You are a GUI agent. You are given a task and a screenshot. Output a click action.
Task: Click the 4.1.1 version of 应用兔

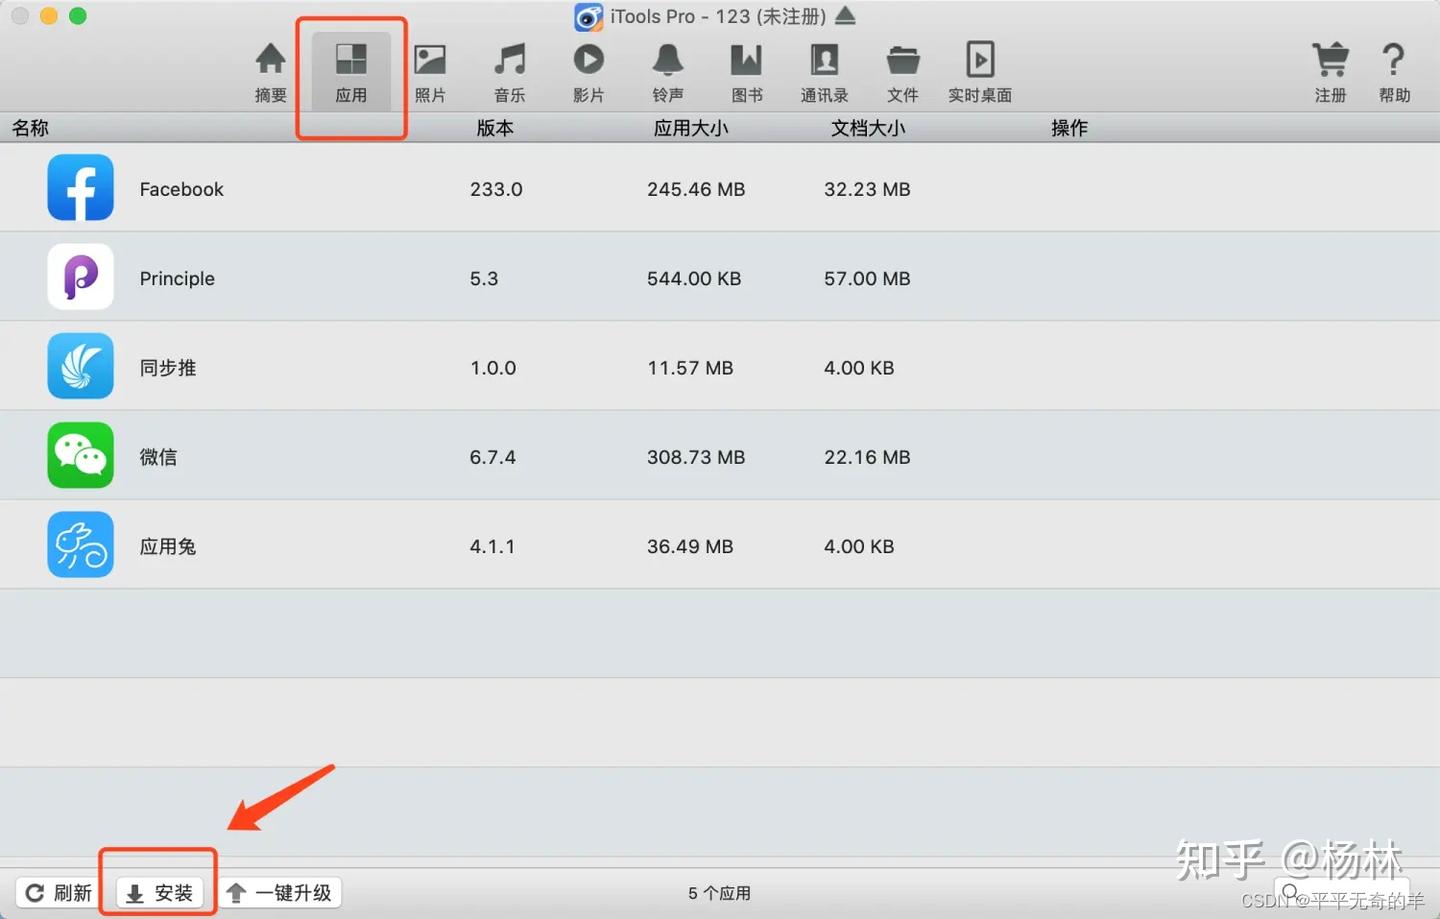(492, 546)
